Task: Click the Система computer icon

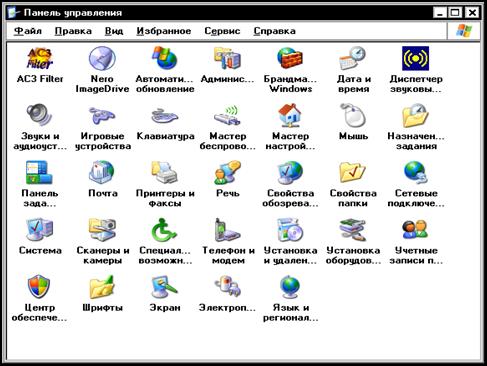Action: [40, 230]
